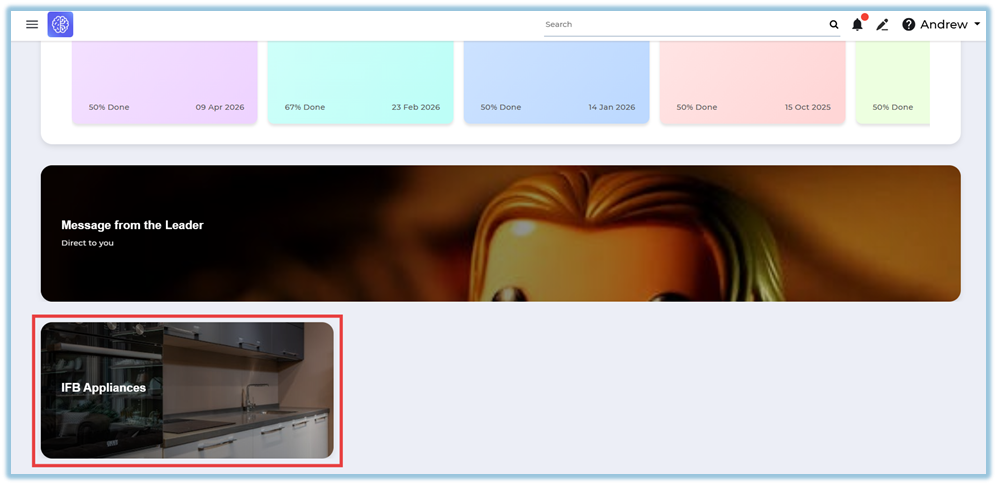Open the hamburger navigation menu
Screen dimensions: 997x485
(32, 24)
